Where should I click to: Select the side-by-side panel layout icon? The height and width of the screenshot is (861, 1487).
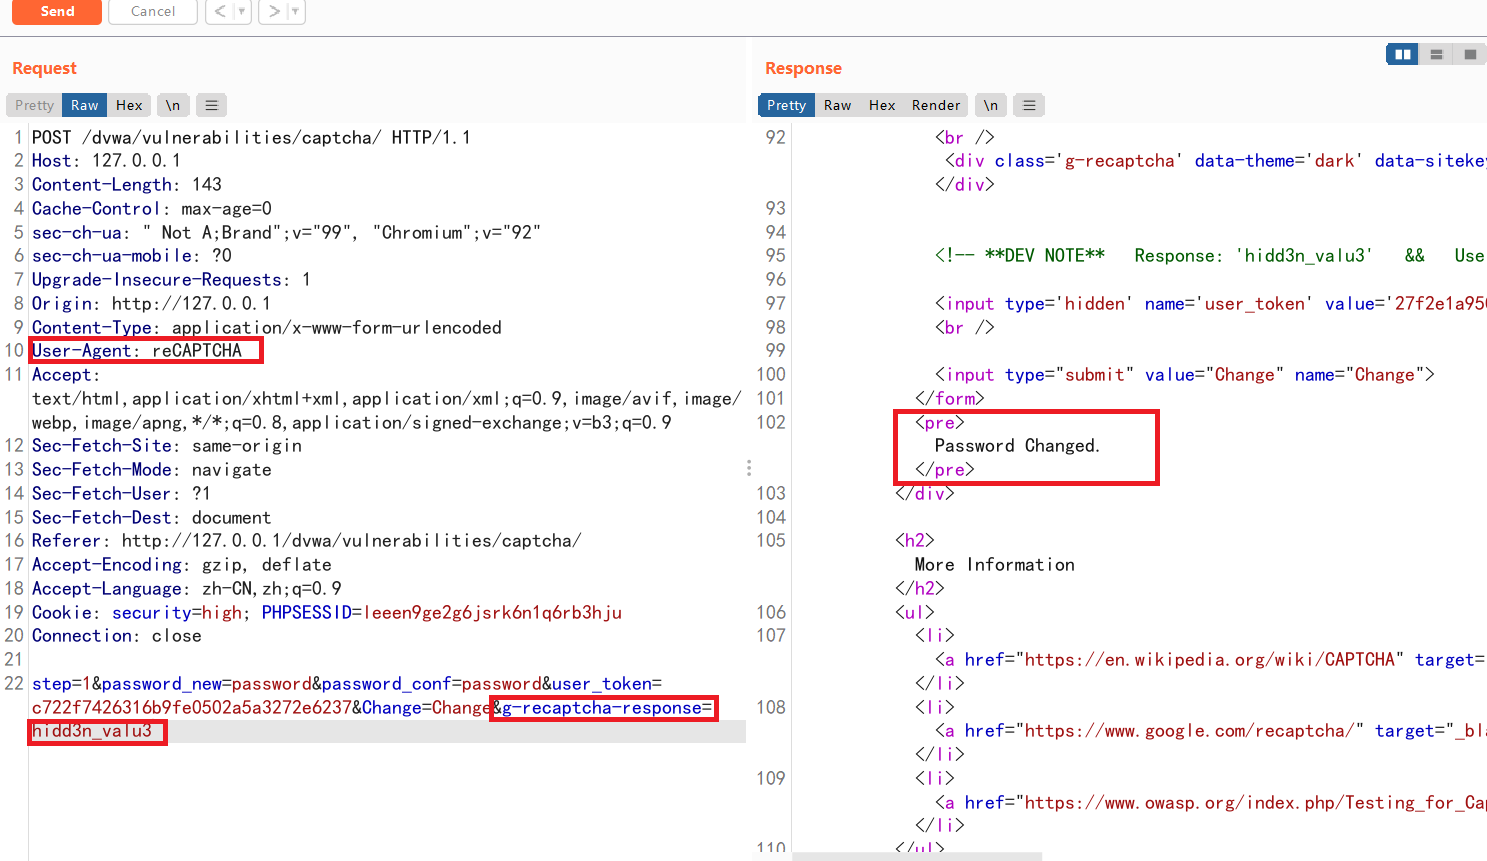[1401, 53]
